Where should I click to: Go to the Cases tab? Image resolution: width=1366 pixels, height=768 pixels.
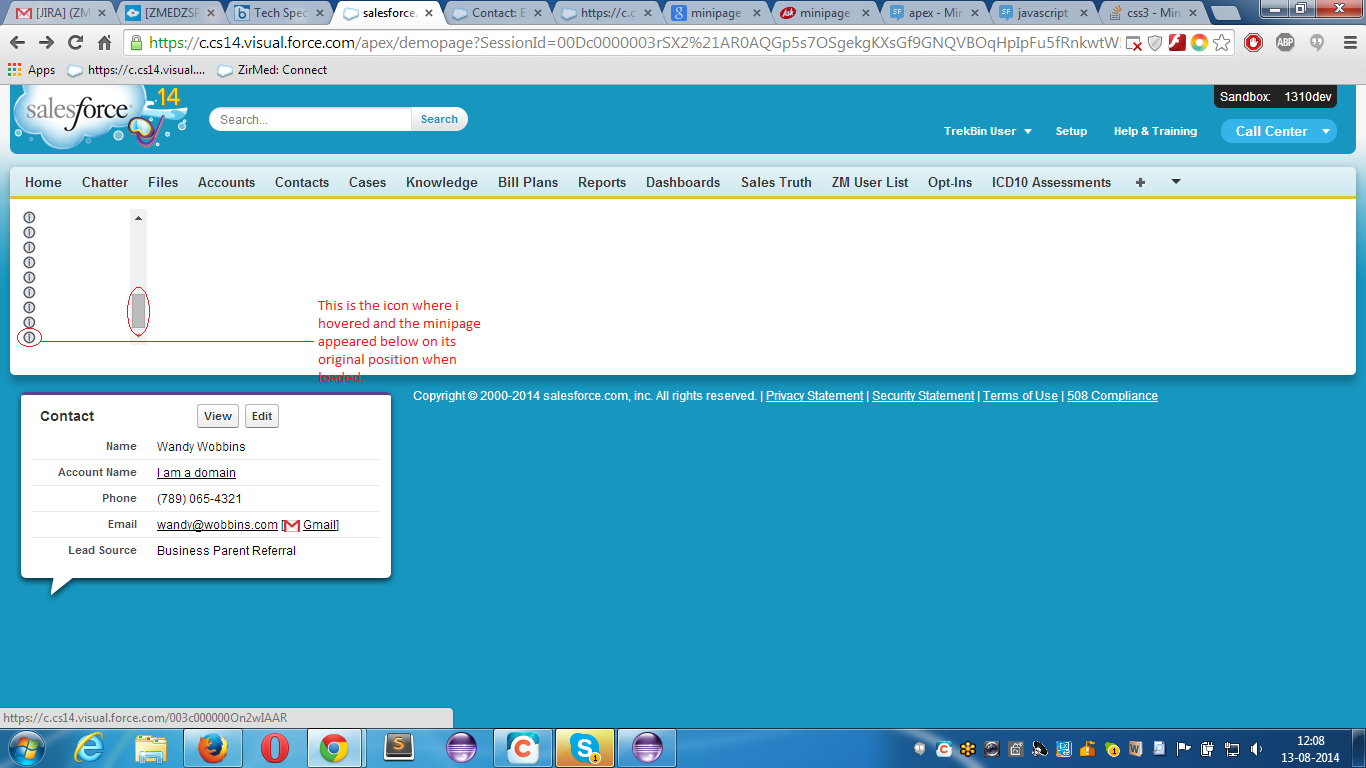tap(367, 182)
